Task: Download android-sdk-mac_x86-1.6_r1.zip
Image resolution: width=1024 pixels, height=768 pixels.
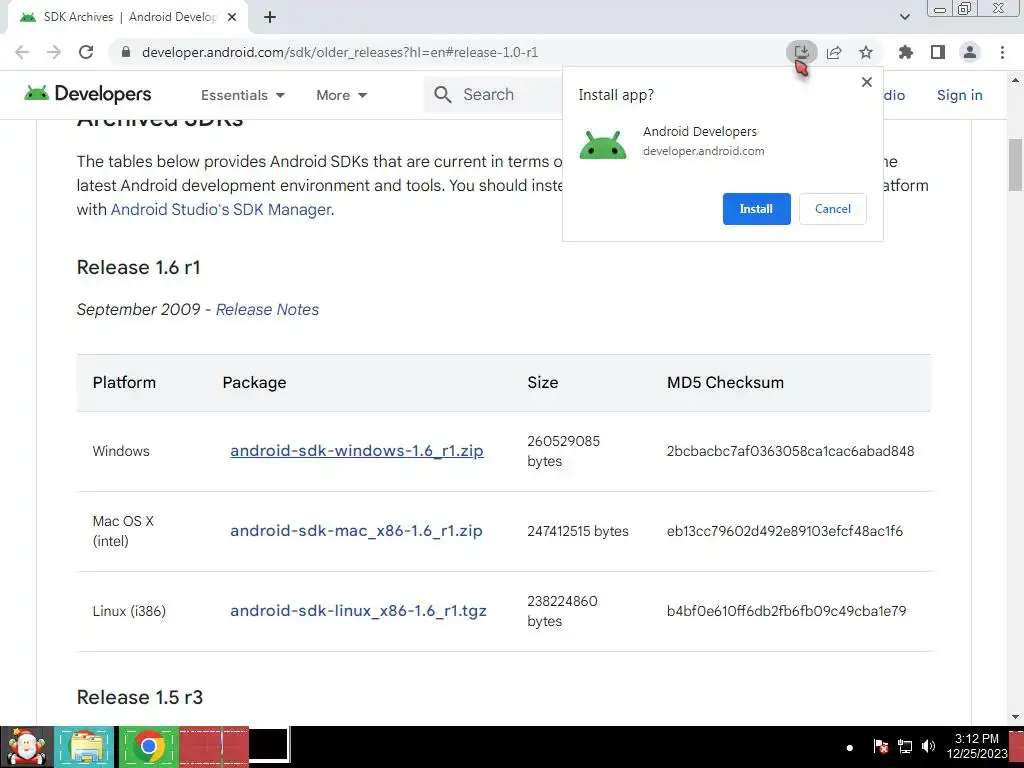Action: tap(356, 531)
